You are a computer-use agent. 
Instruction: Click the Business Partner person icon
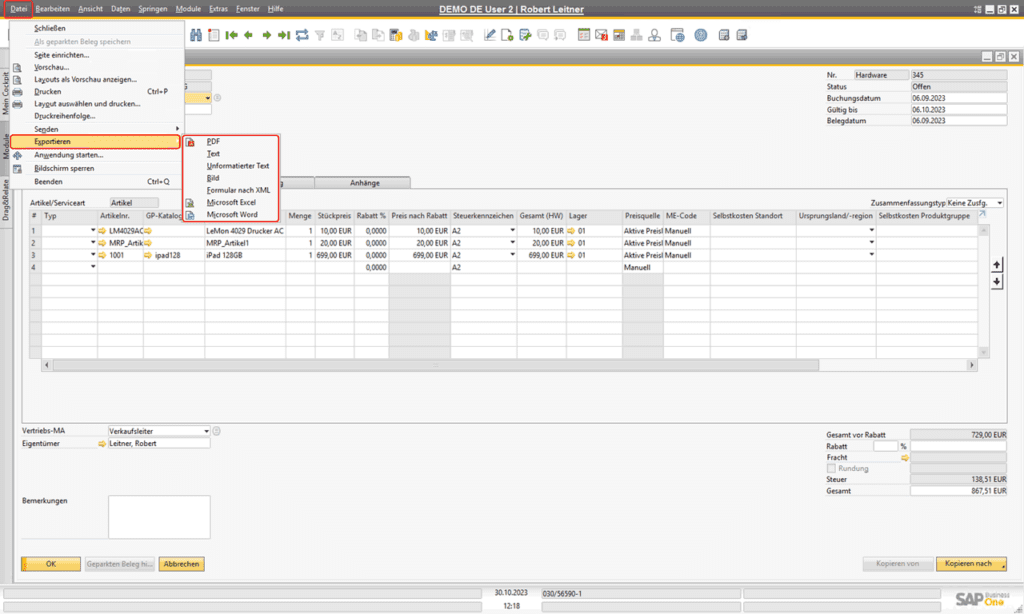(x=654, y=33)
